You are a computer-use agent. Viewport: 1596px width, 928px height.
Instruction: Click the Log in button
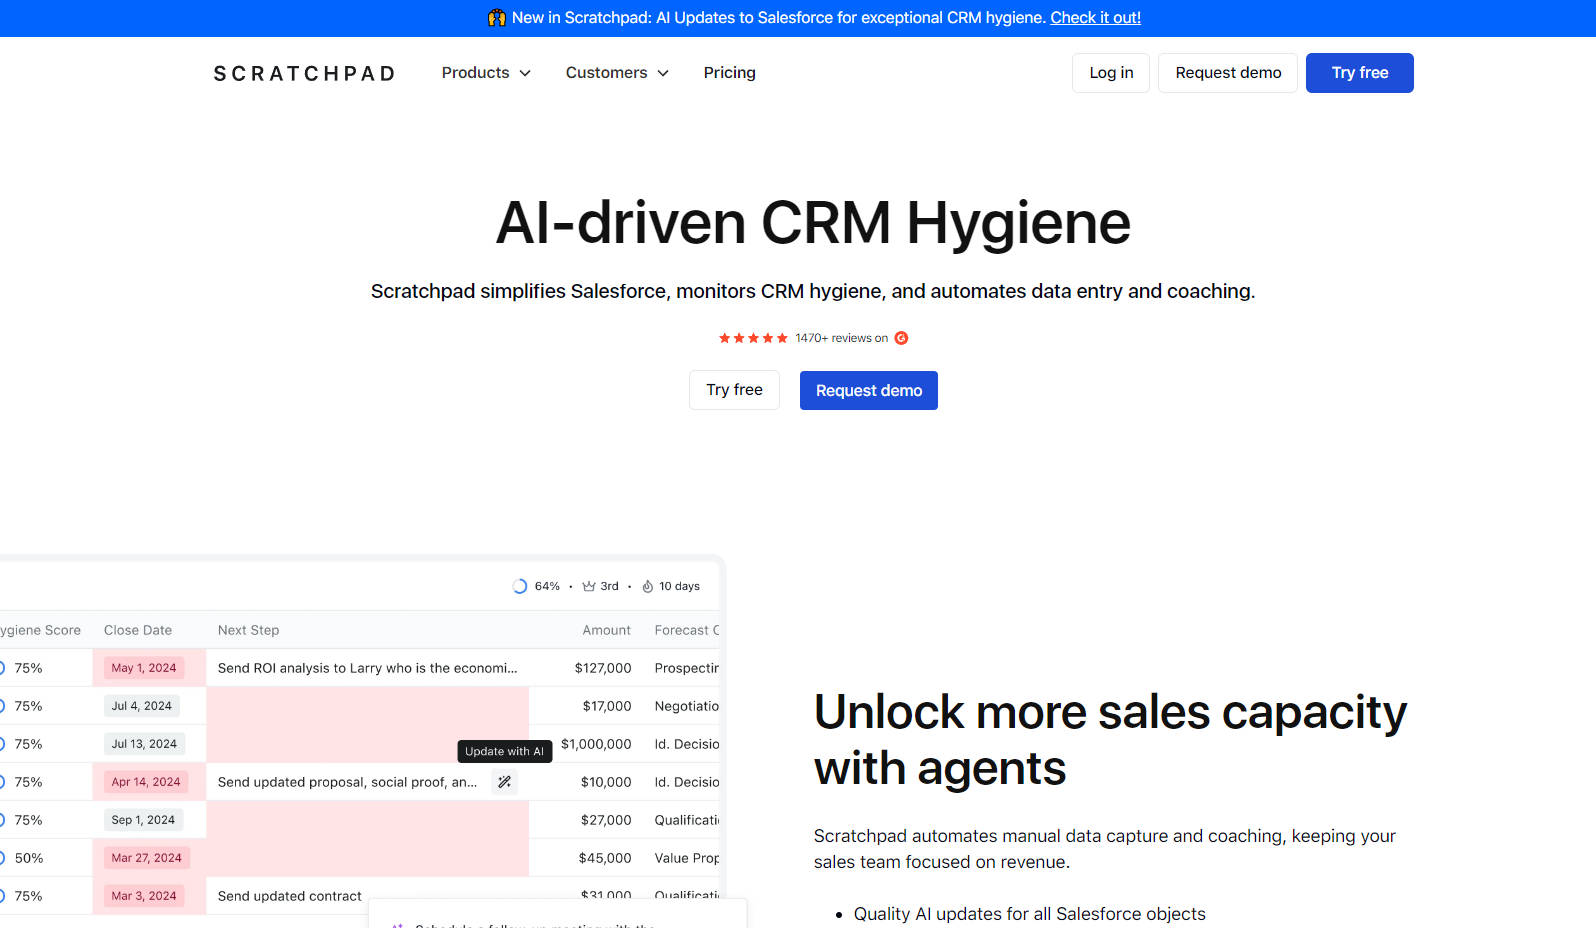coord(1111,73)
